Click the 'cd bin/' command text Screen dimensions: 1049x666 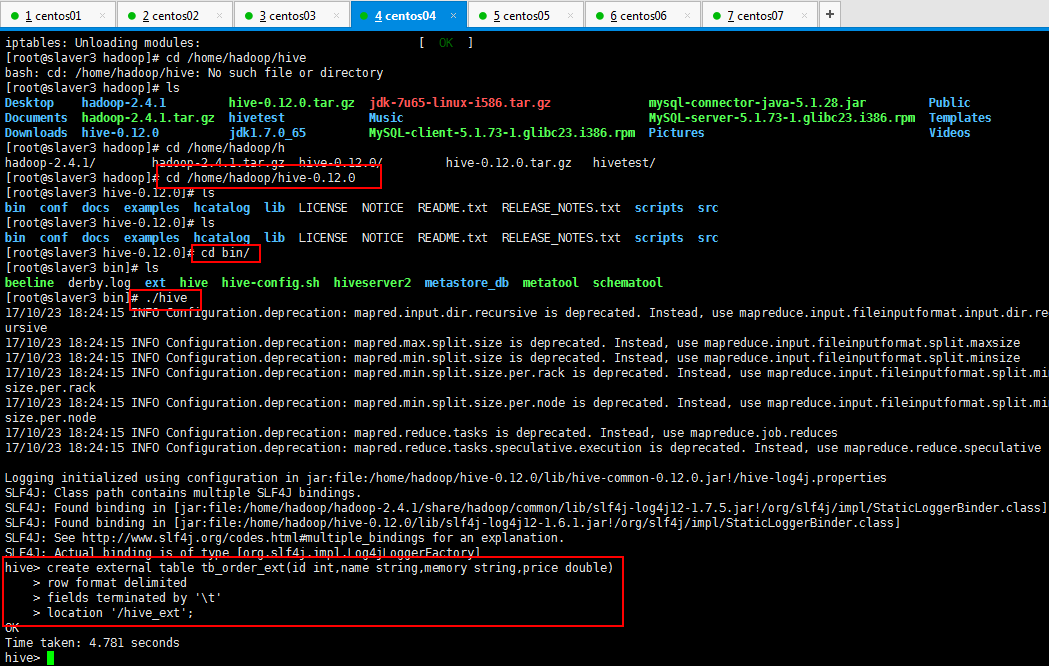225,253
